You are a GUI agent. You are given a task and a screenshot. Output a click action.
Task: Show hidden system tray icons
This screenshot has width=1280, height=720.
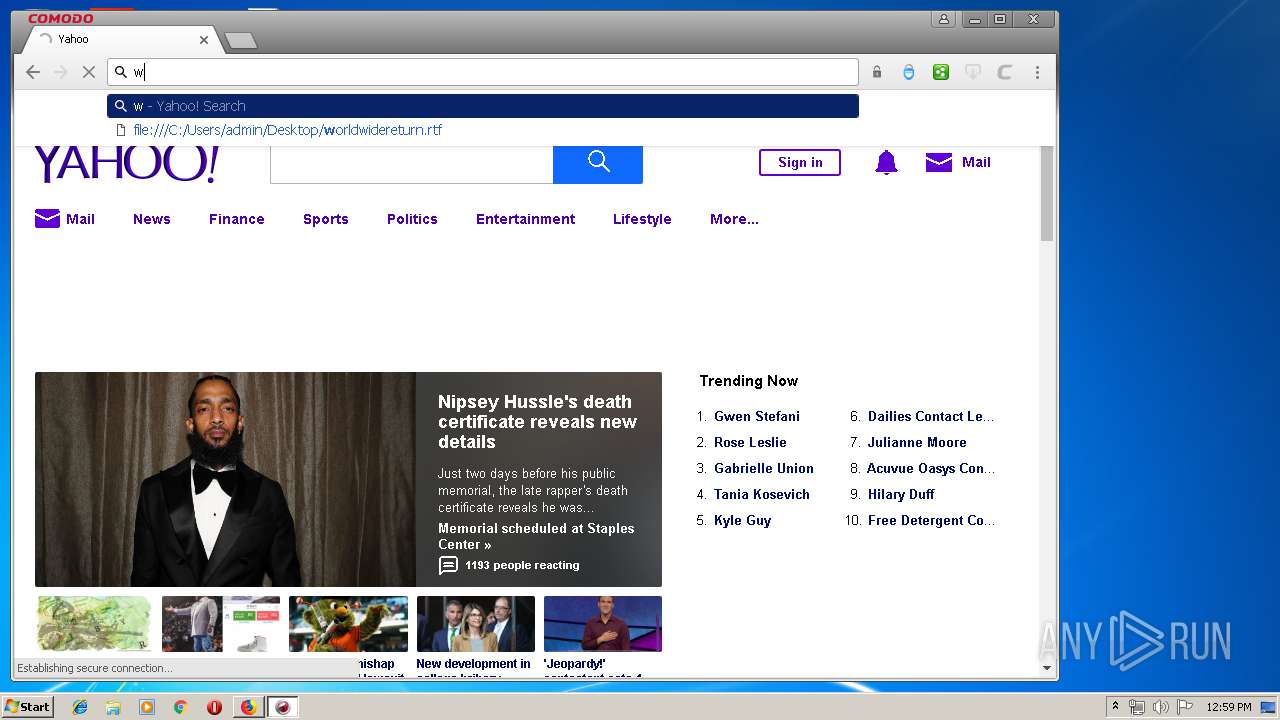[1115, 707]
